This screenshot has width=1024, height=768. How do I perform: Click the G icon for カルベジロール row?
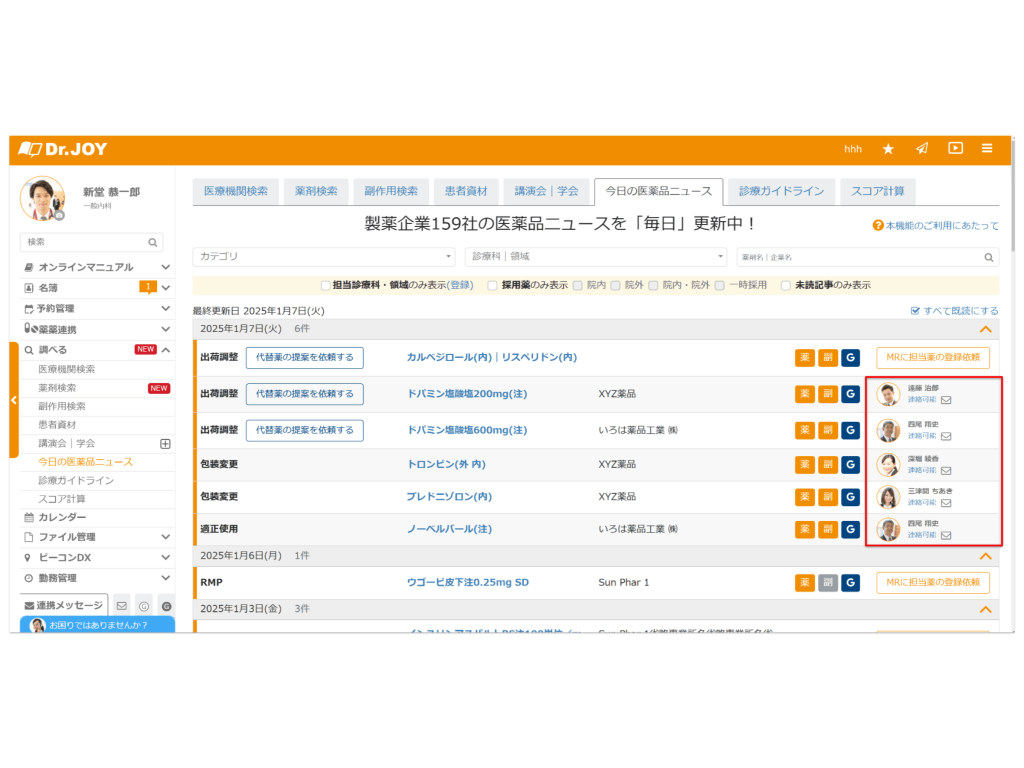tap(850, 358)
